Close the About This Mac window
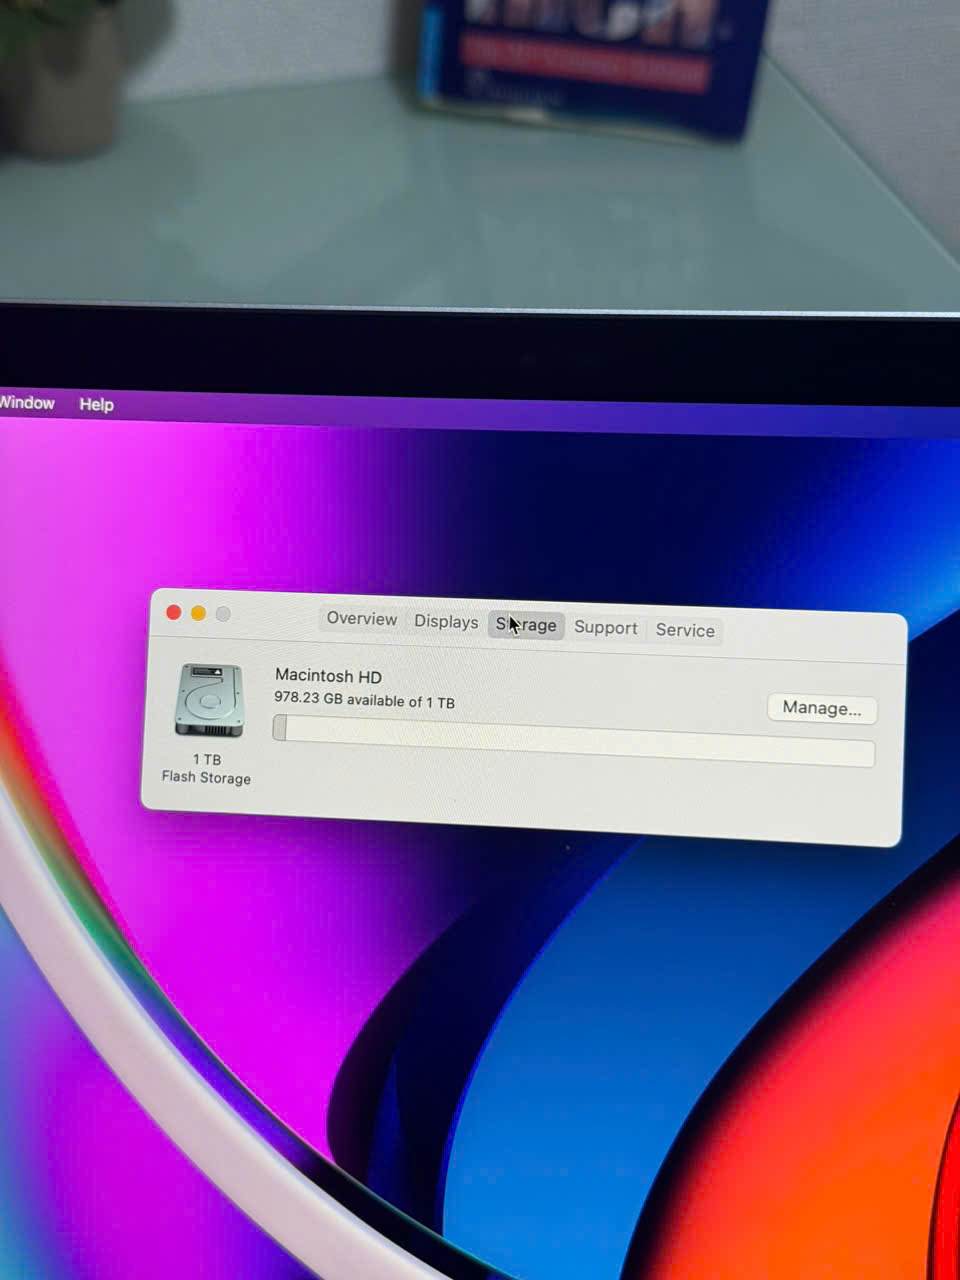Image resolution: width=960 pixels, height=1280 pixels. point(174,612)
